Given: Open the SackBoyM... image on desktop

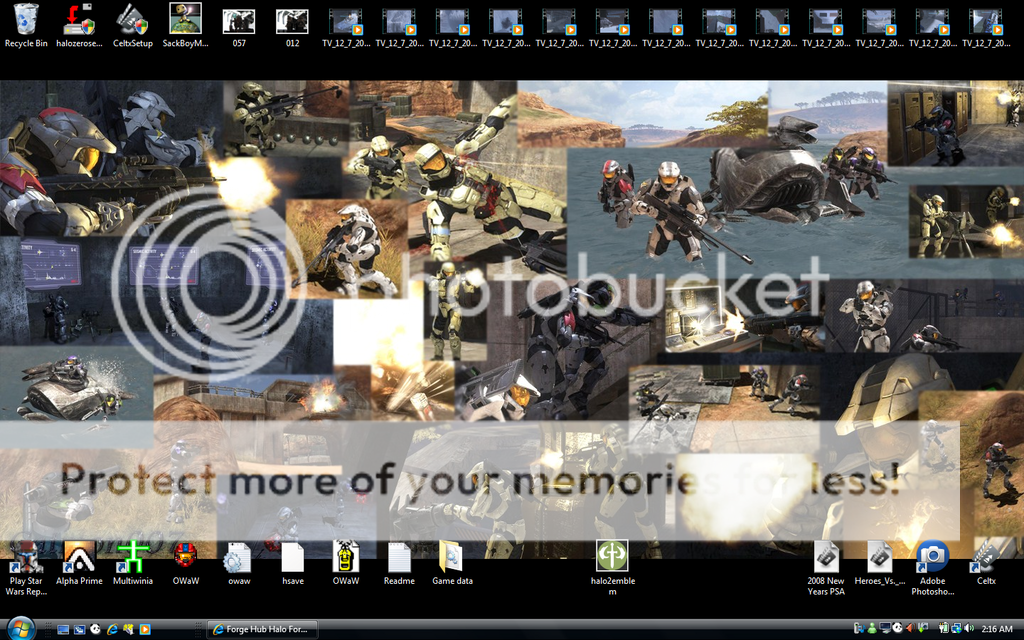Looking at the screenshot, I should point(185,20).
